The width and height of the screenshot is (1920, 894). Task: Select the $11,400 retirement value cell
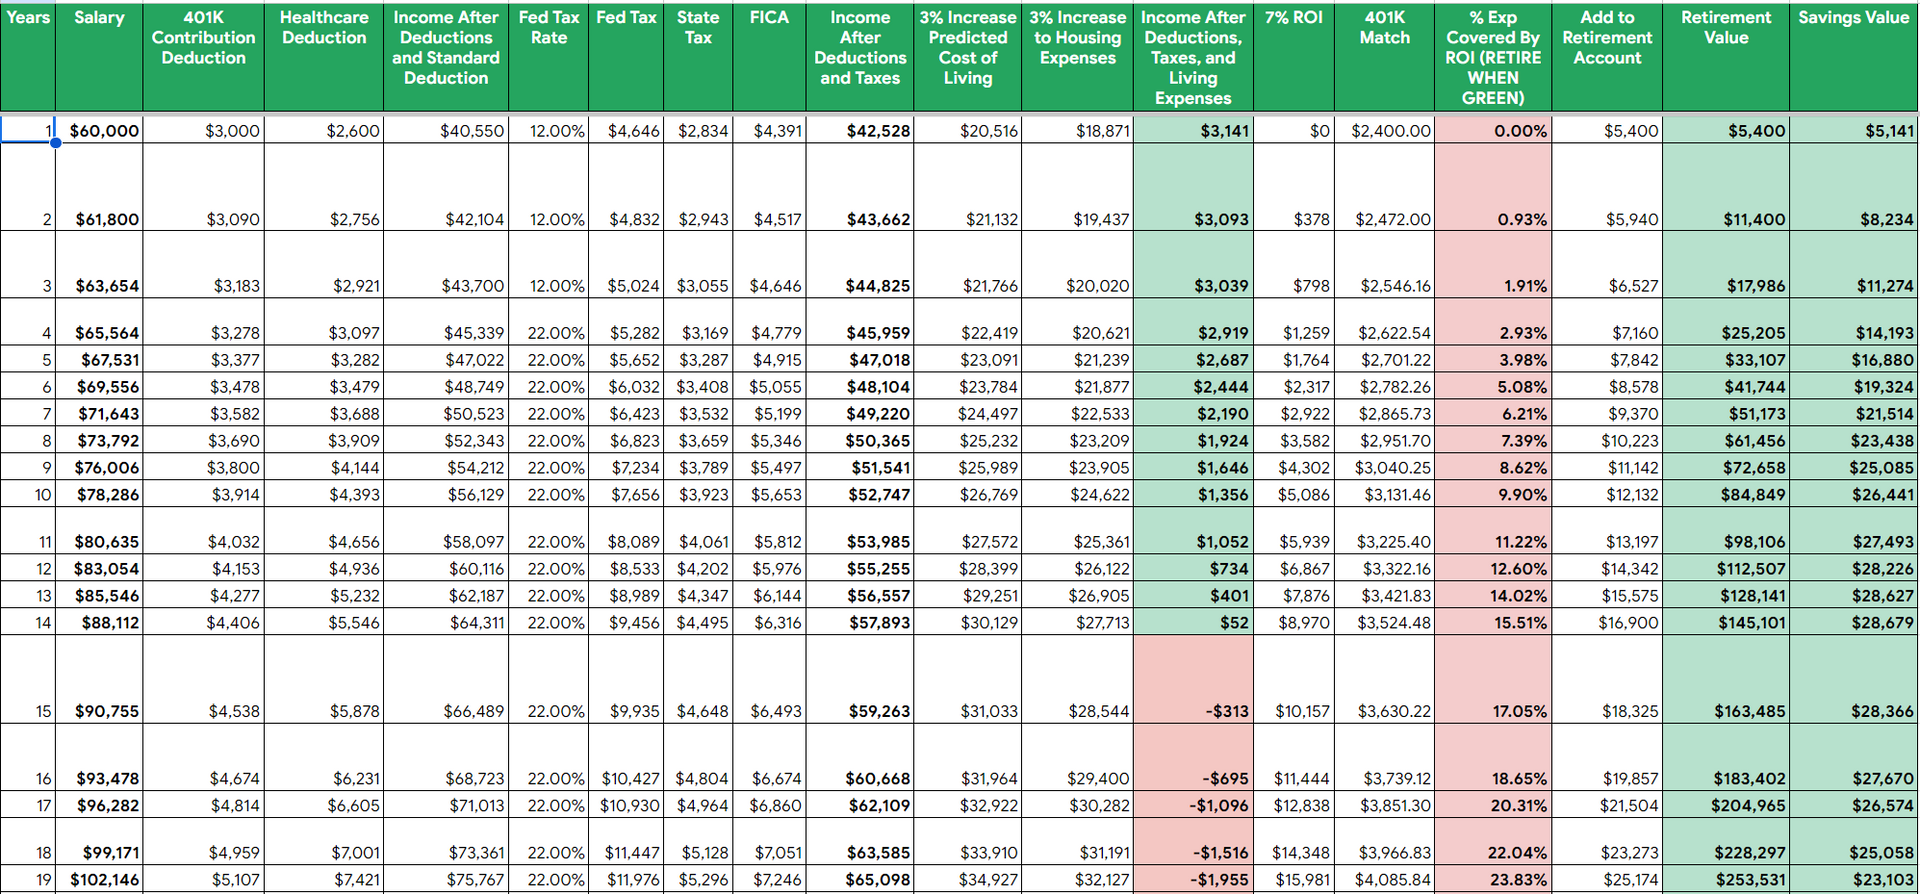[x=1726, y=188]
